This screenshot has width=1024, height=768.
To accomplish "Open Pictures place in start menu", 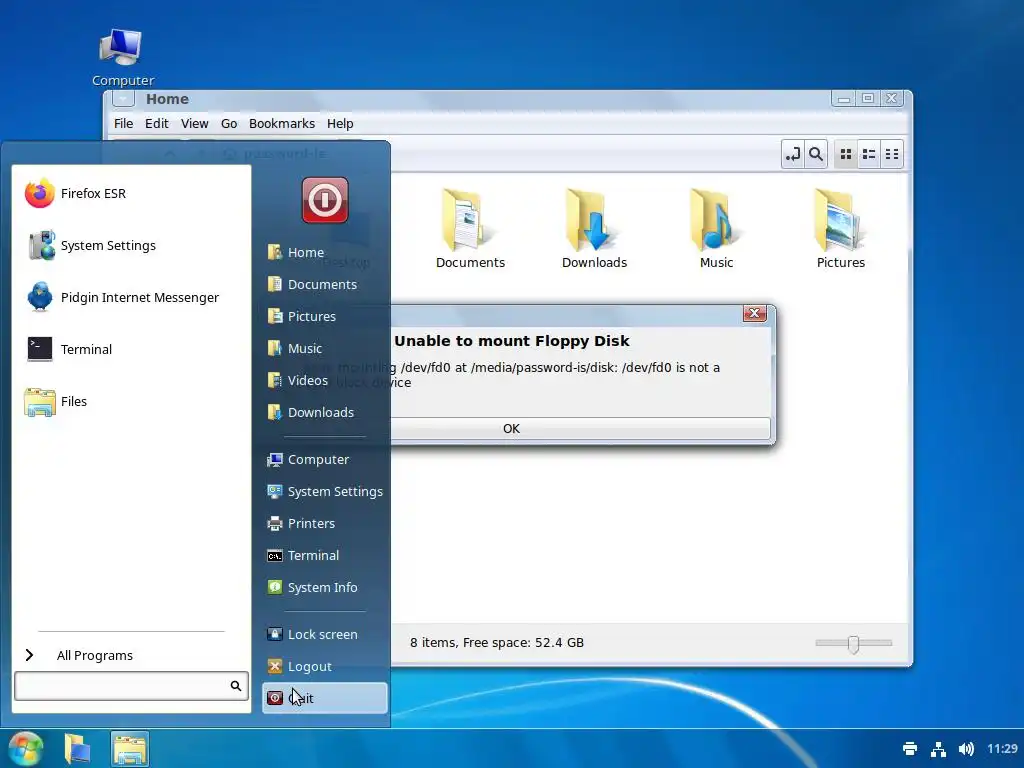I will pos(325,316).
